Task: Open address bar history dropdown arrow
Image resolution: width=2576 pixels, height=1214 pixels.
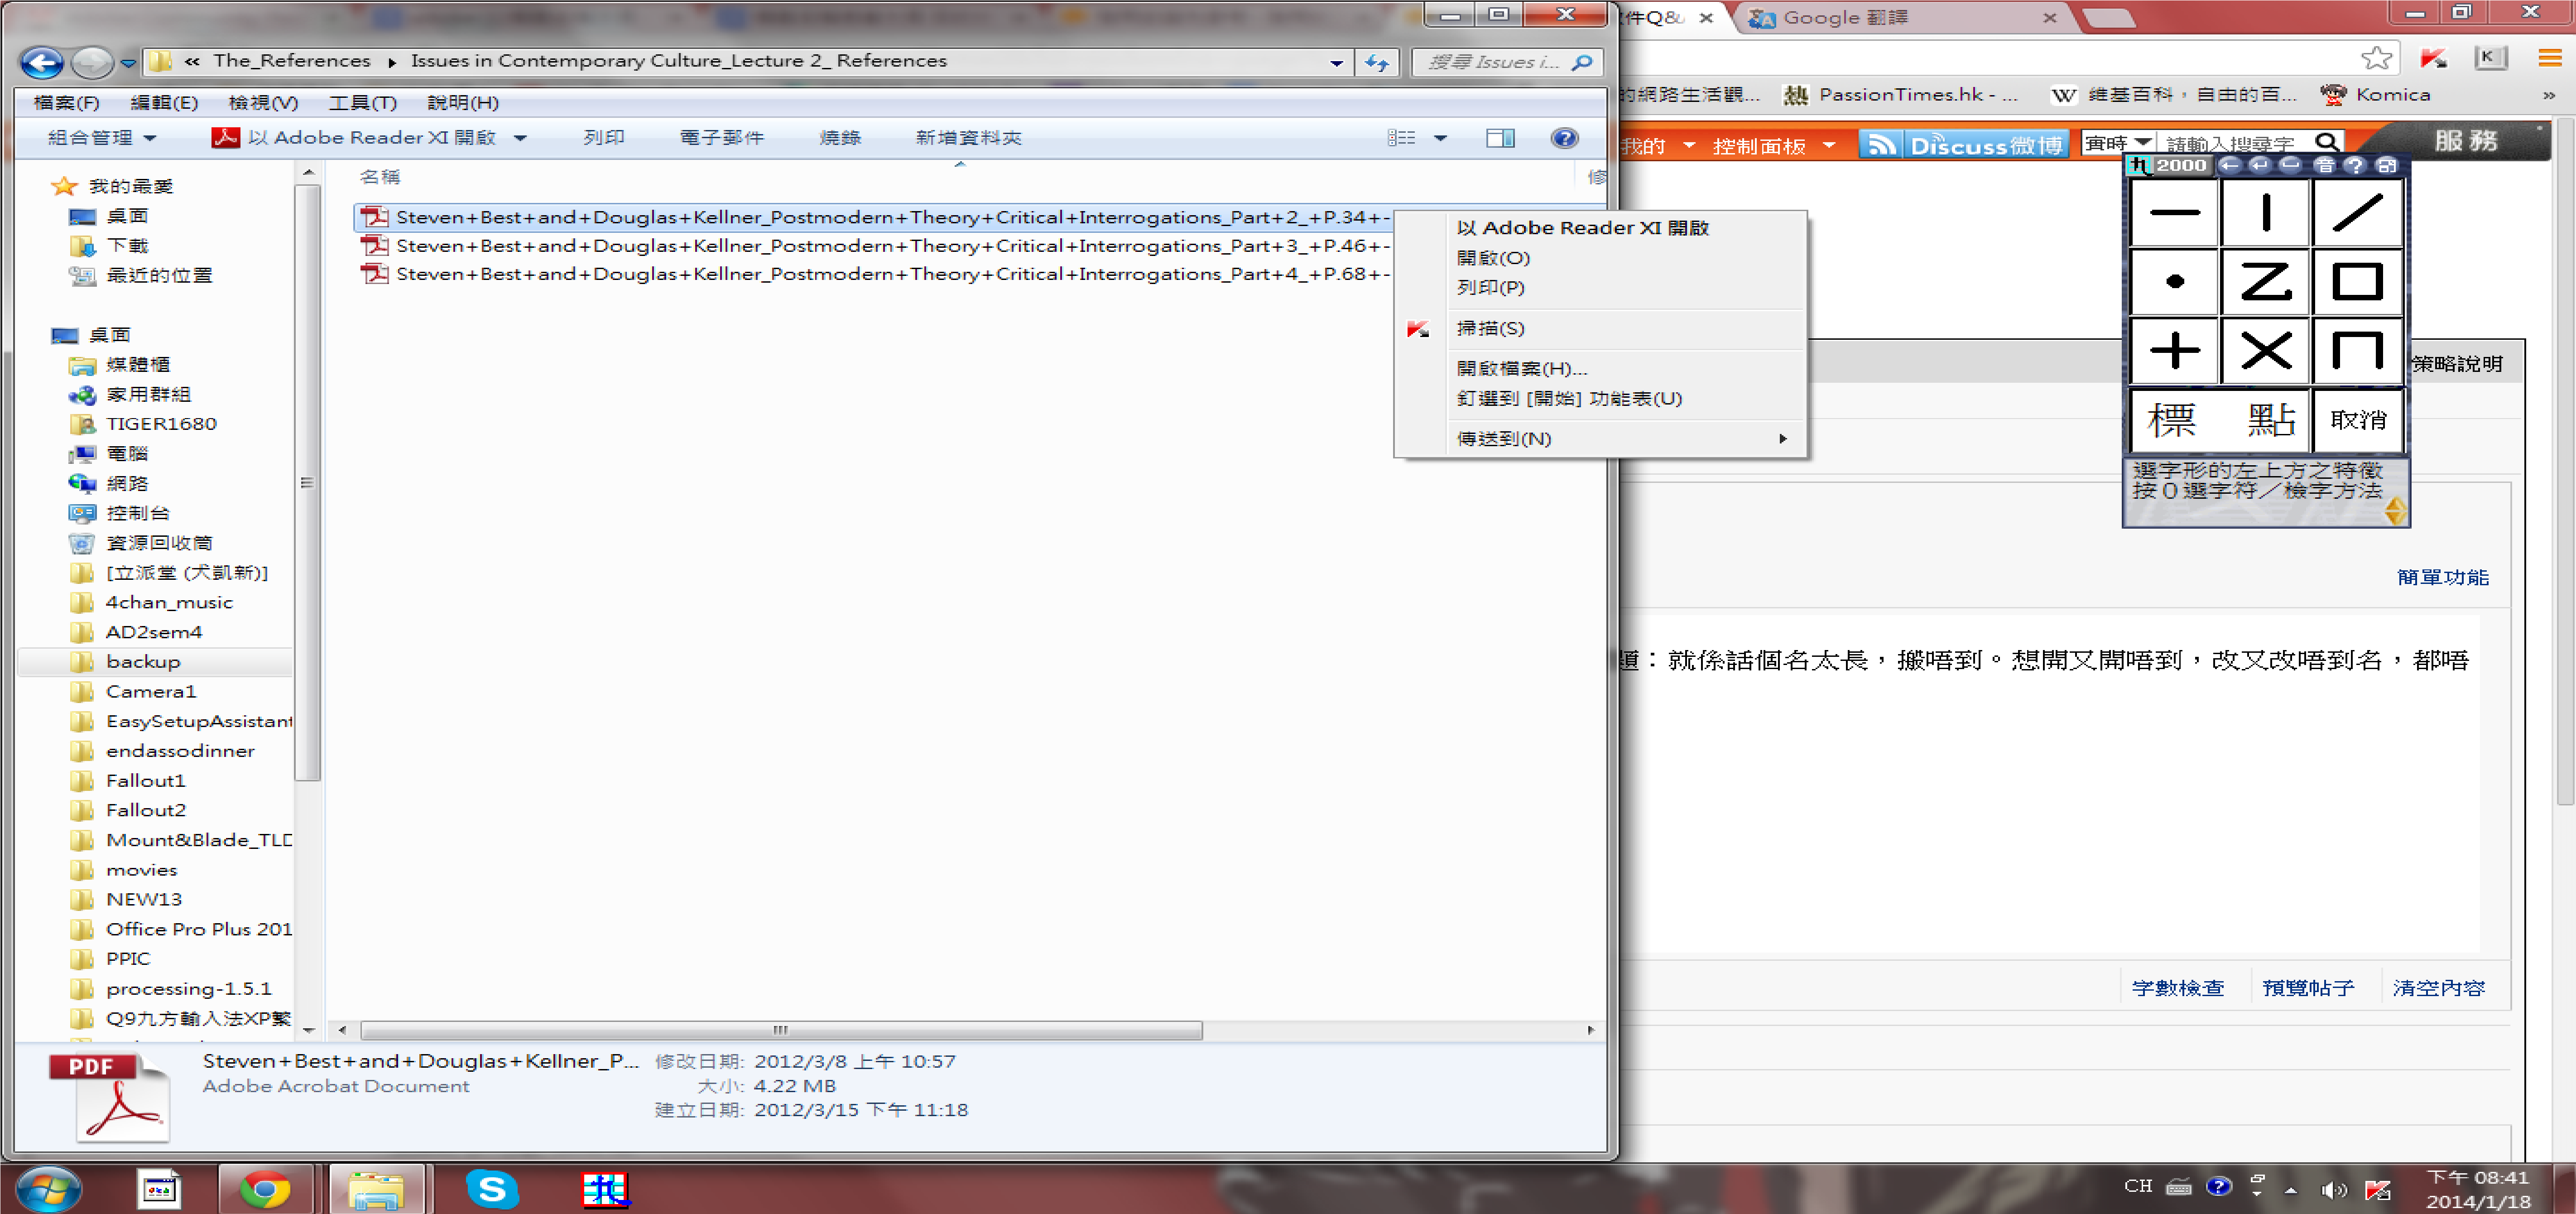Action: (x=1336, y=63)
